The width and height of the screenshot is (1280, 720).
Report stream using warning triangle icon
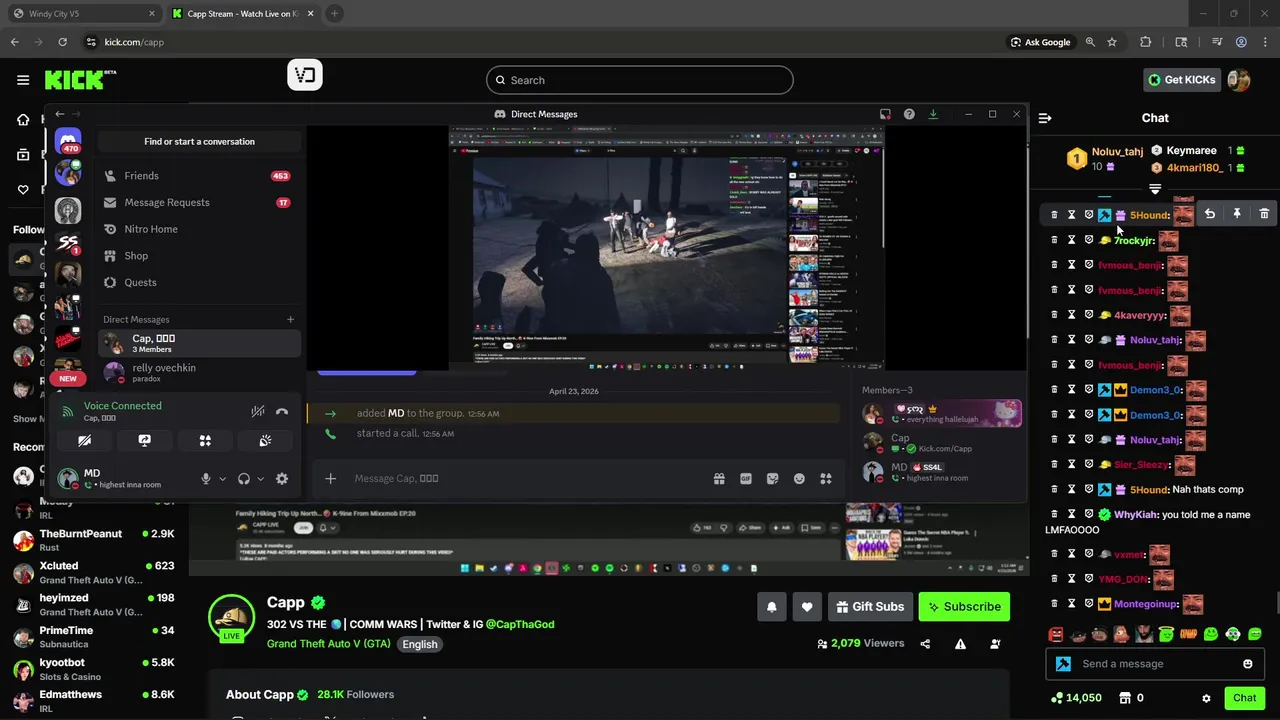click(x=960, y=644)
